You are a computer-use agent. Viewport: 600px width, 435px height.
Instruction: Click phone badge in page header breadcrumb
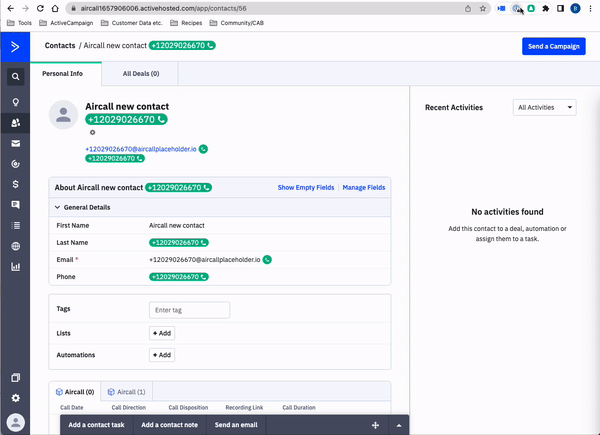[182, 46]
